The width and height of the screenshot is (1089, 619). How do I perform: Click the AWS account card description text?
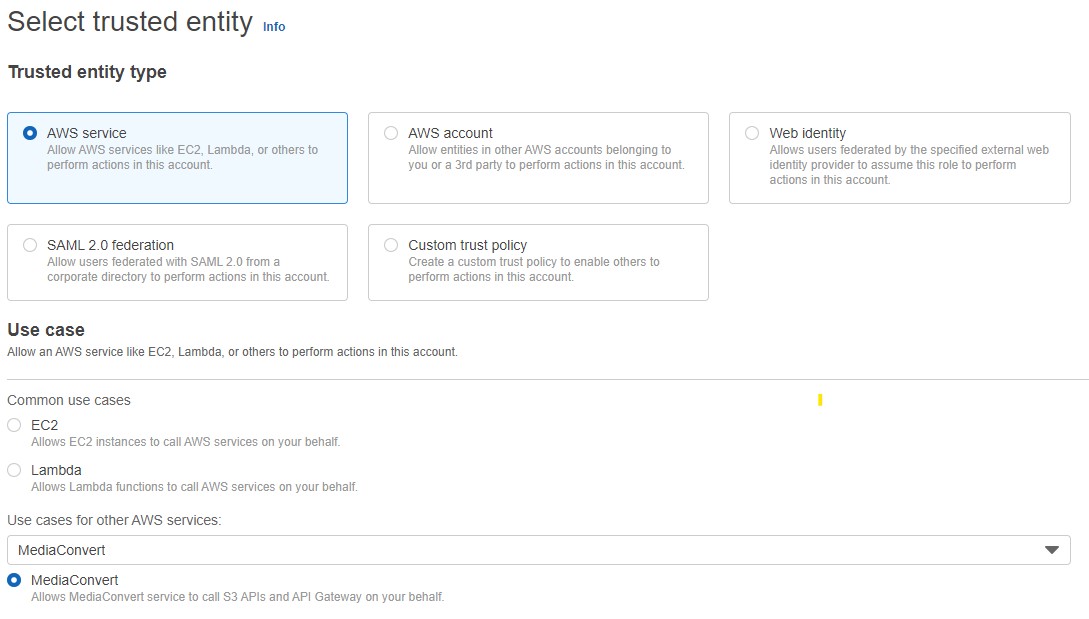[546, 158]
